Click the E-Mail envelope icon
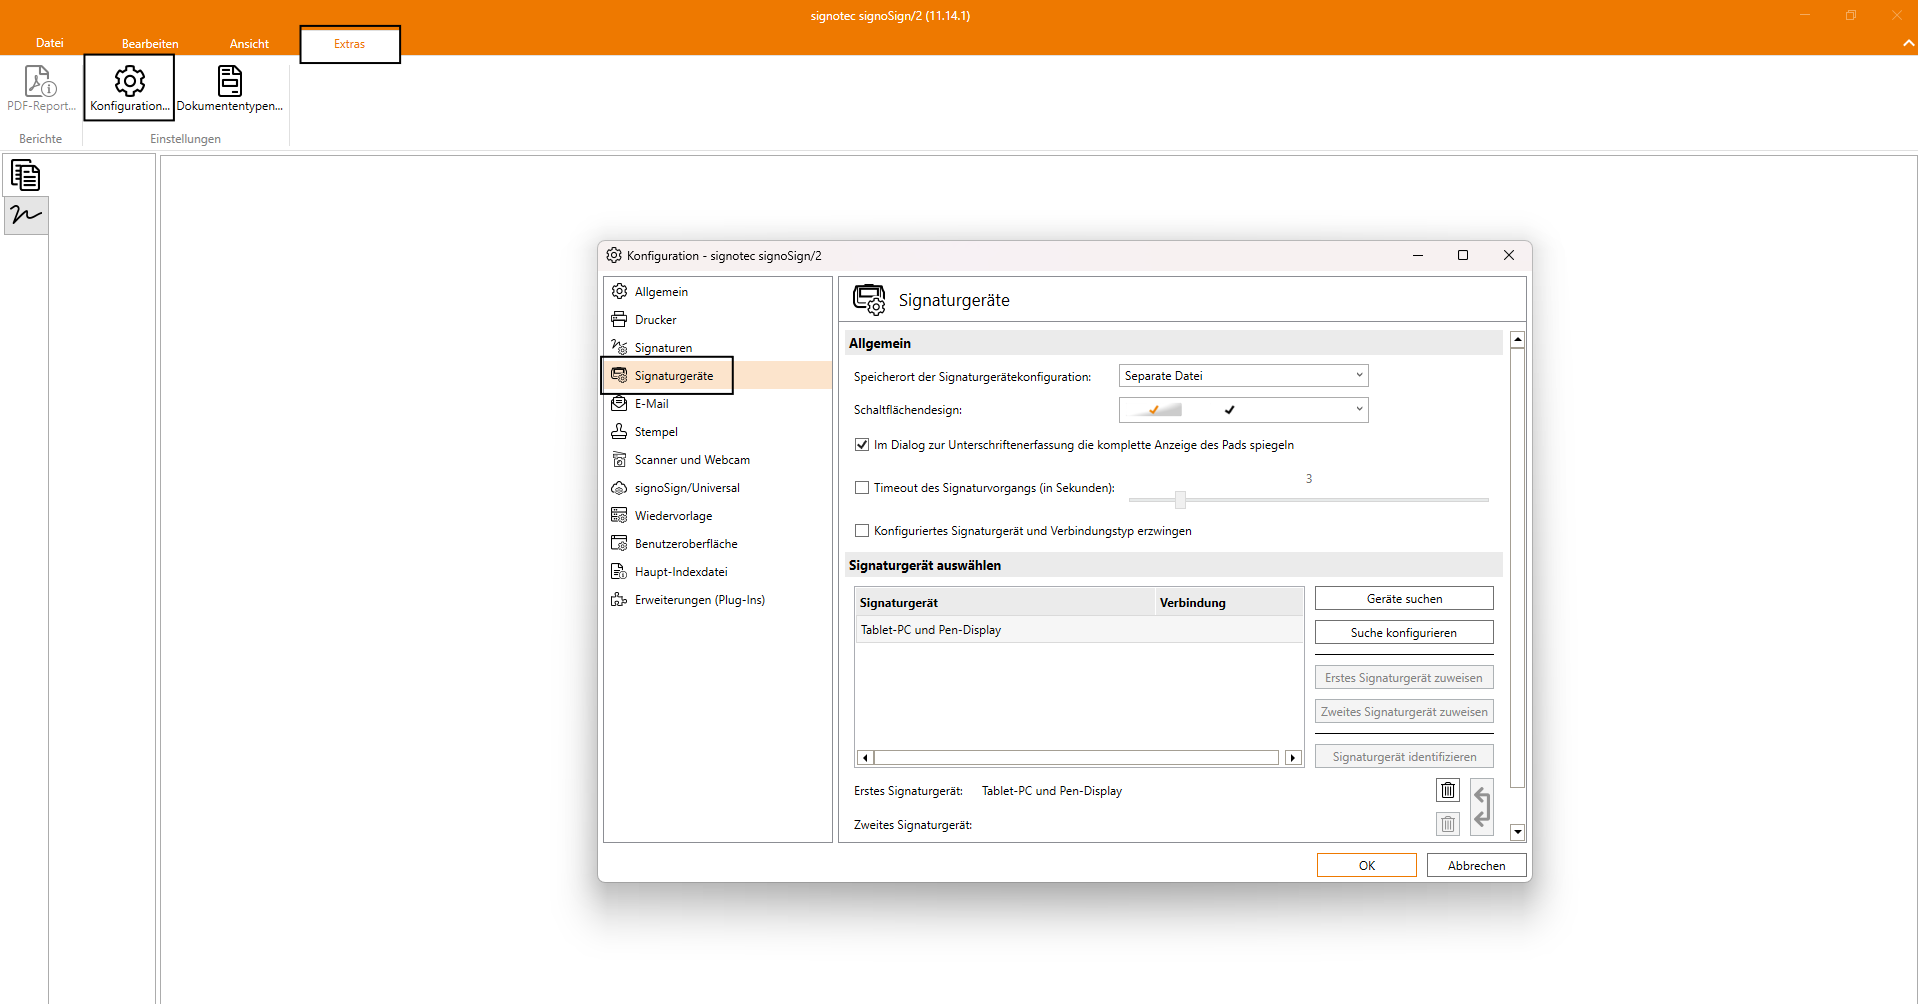The image size is (1918, 1004). point(619,403)
